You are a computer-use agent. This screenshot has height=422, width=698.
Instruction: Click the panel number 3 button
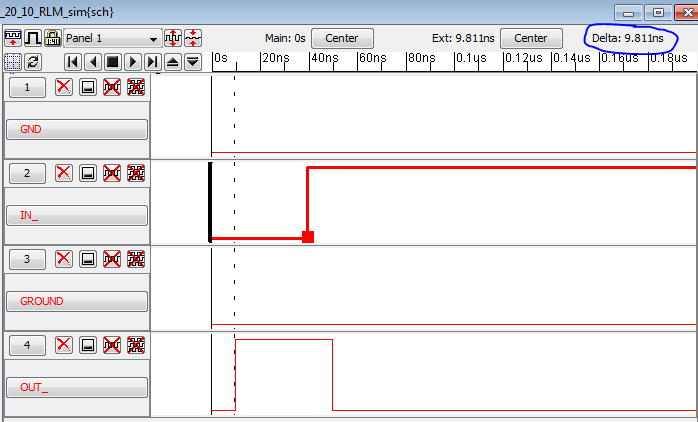pos(27,259)
